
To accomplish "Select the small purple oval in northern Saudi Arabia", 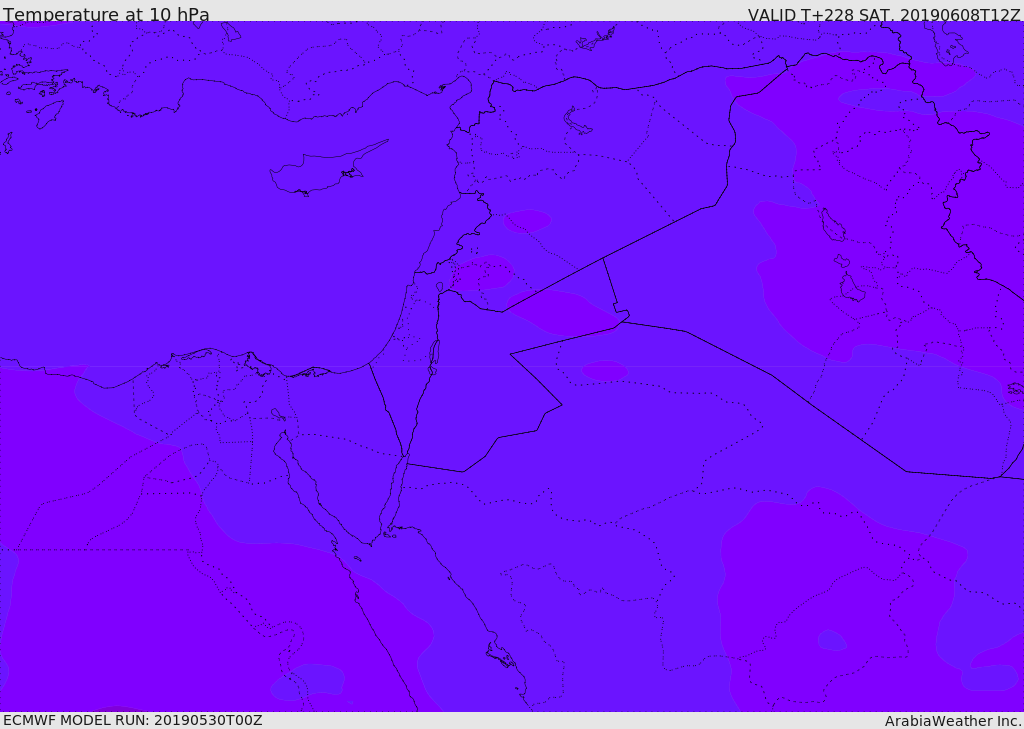I will [x=605, y=370].
